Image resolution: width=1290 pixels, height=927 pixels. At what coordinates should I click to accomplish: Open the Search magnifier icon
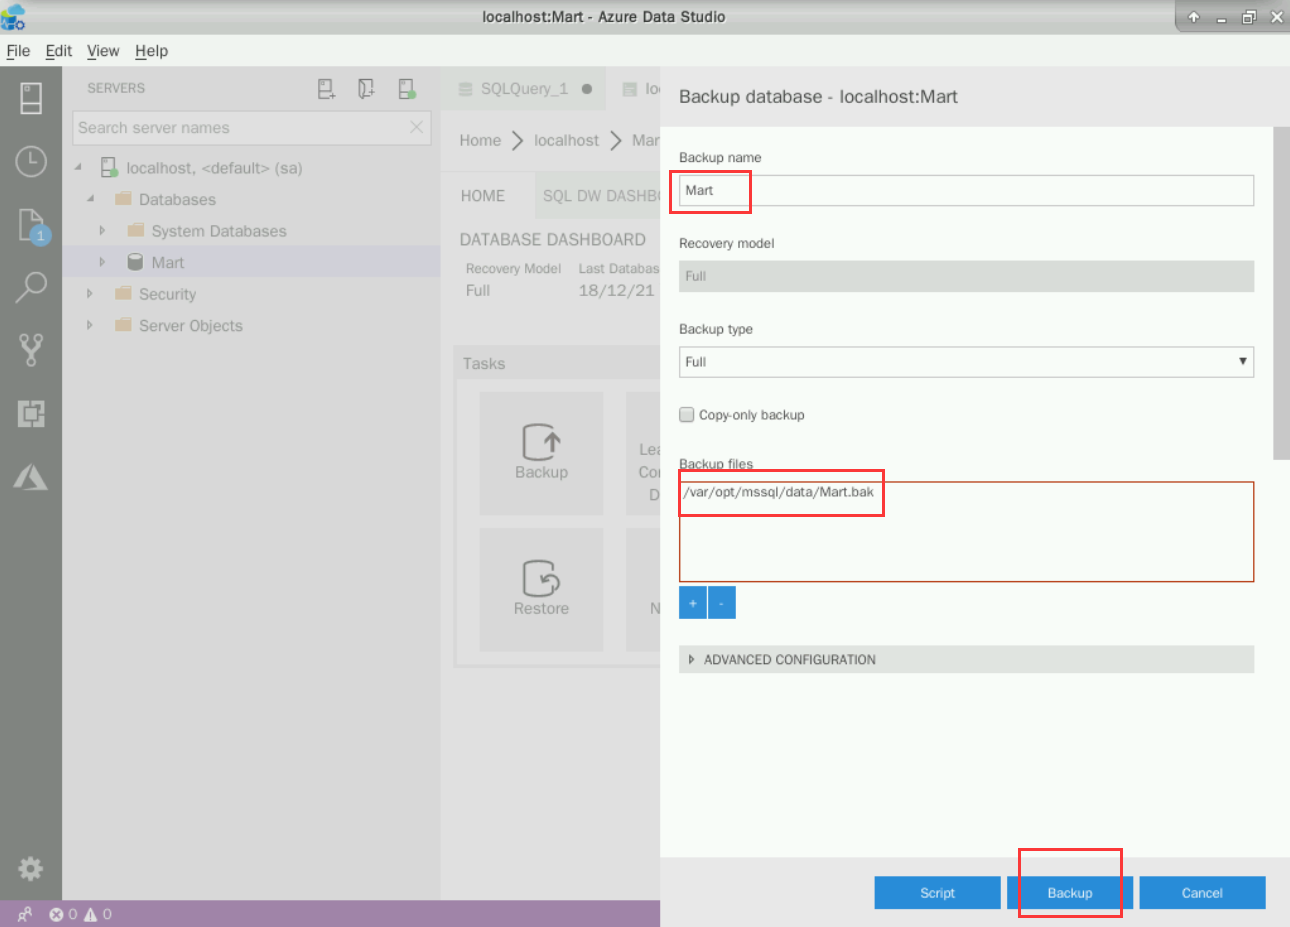coord(31,288)
